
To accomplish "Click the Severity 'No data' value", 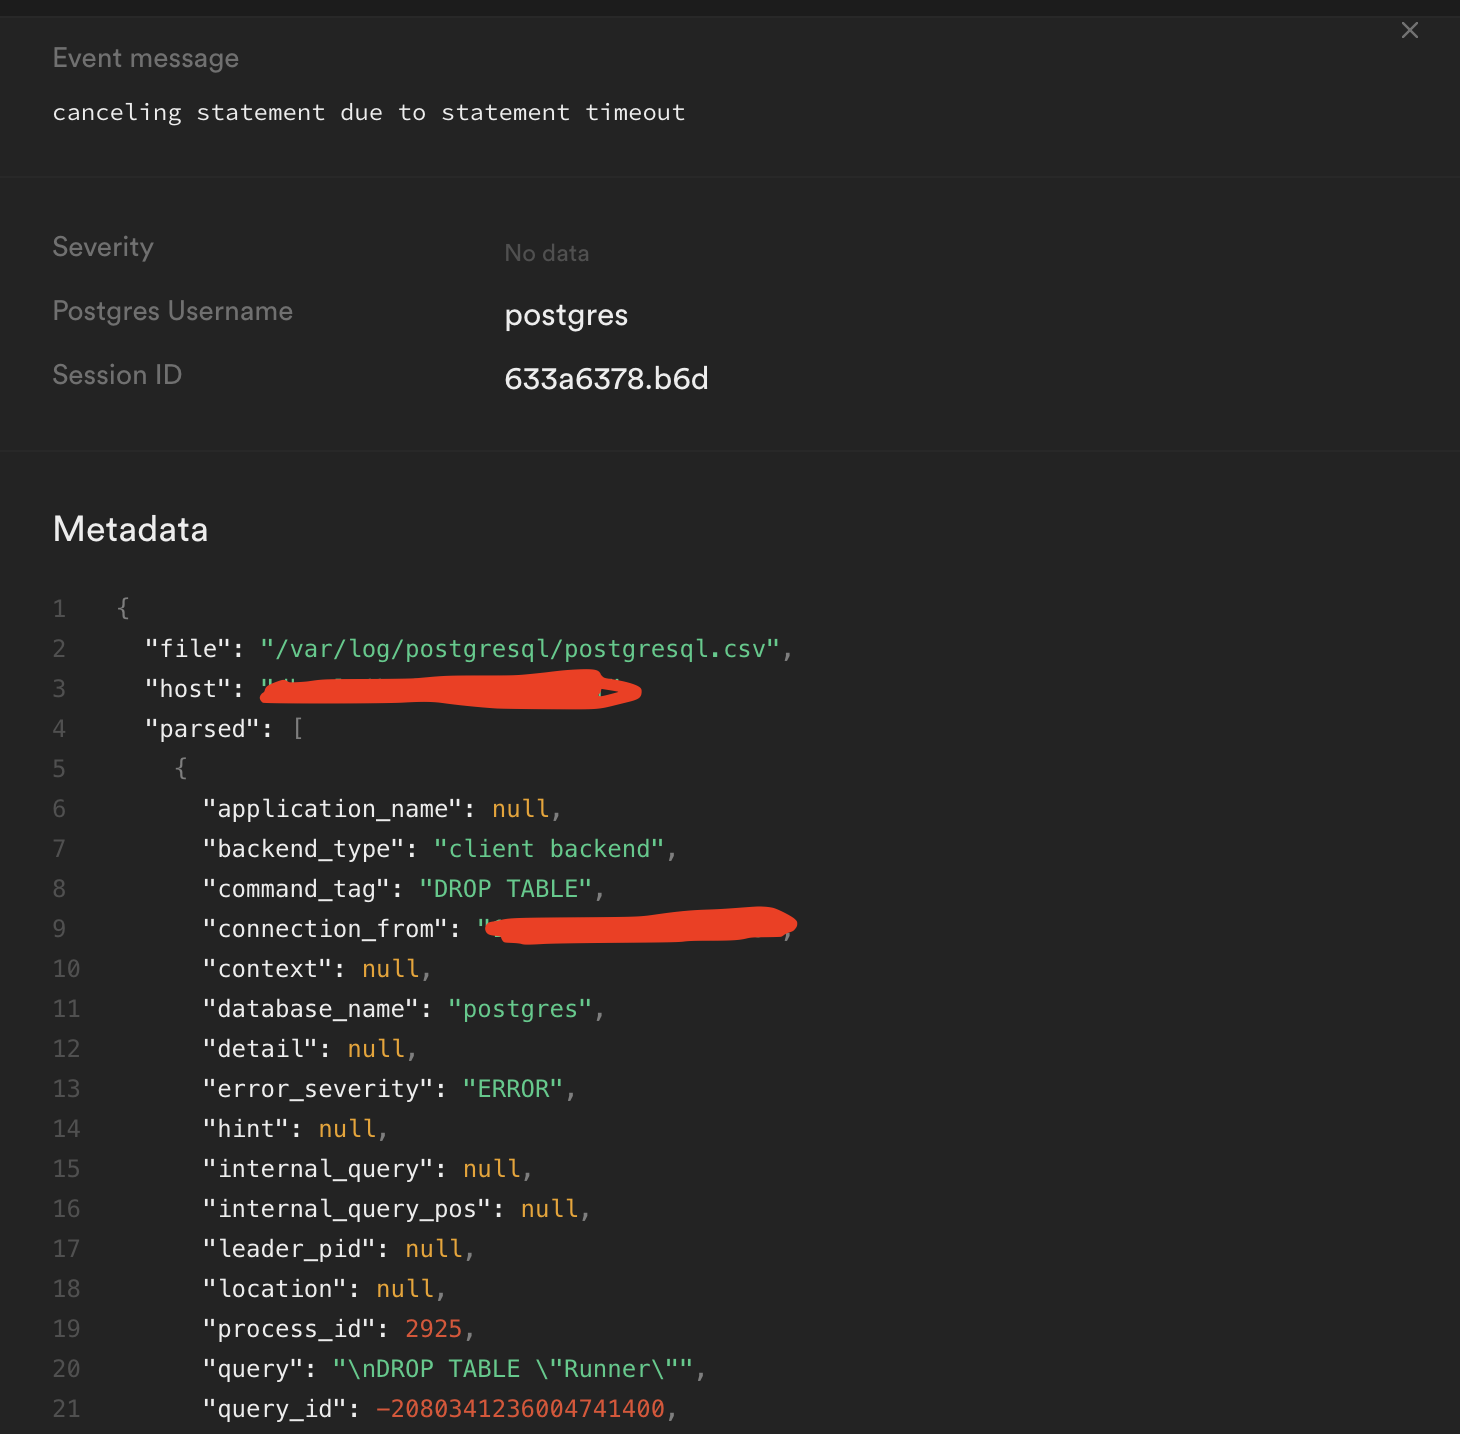I will pos(546,253).
